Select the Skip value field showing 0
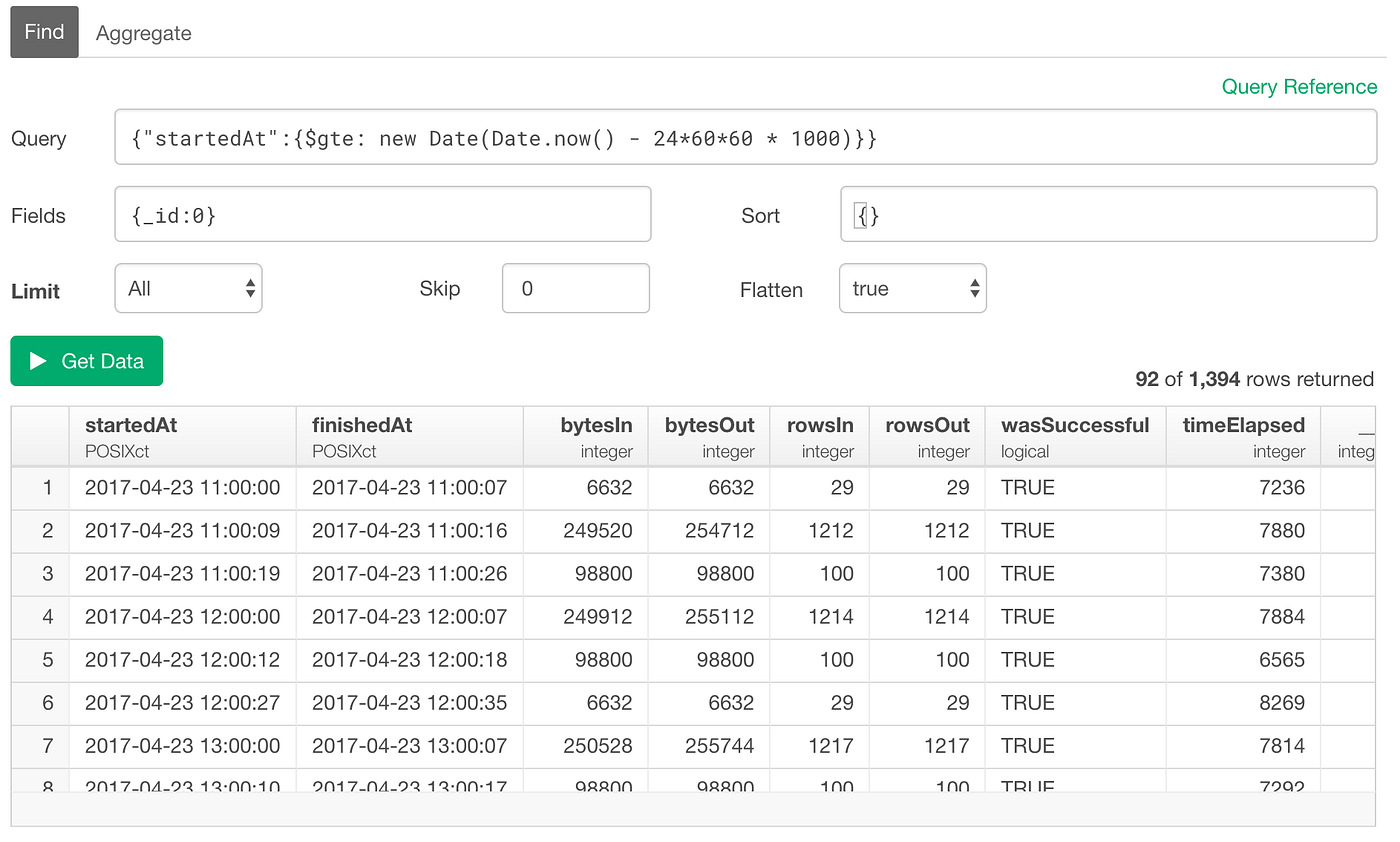Viewport: 1400px width, 842px height. click(x=576, y=288)
